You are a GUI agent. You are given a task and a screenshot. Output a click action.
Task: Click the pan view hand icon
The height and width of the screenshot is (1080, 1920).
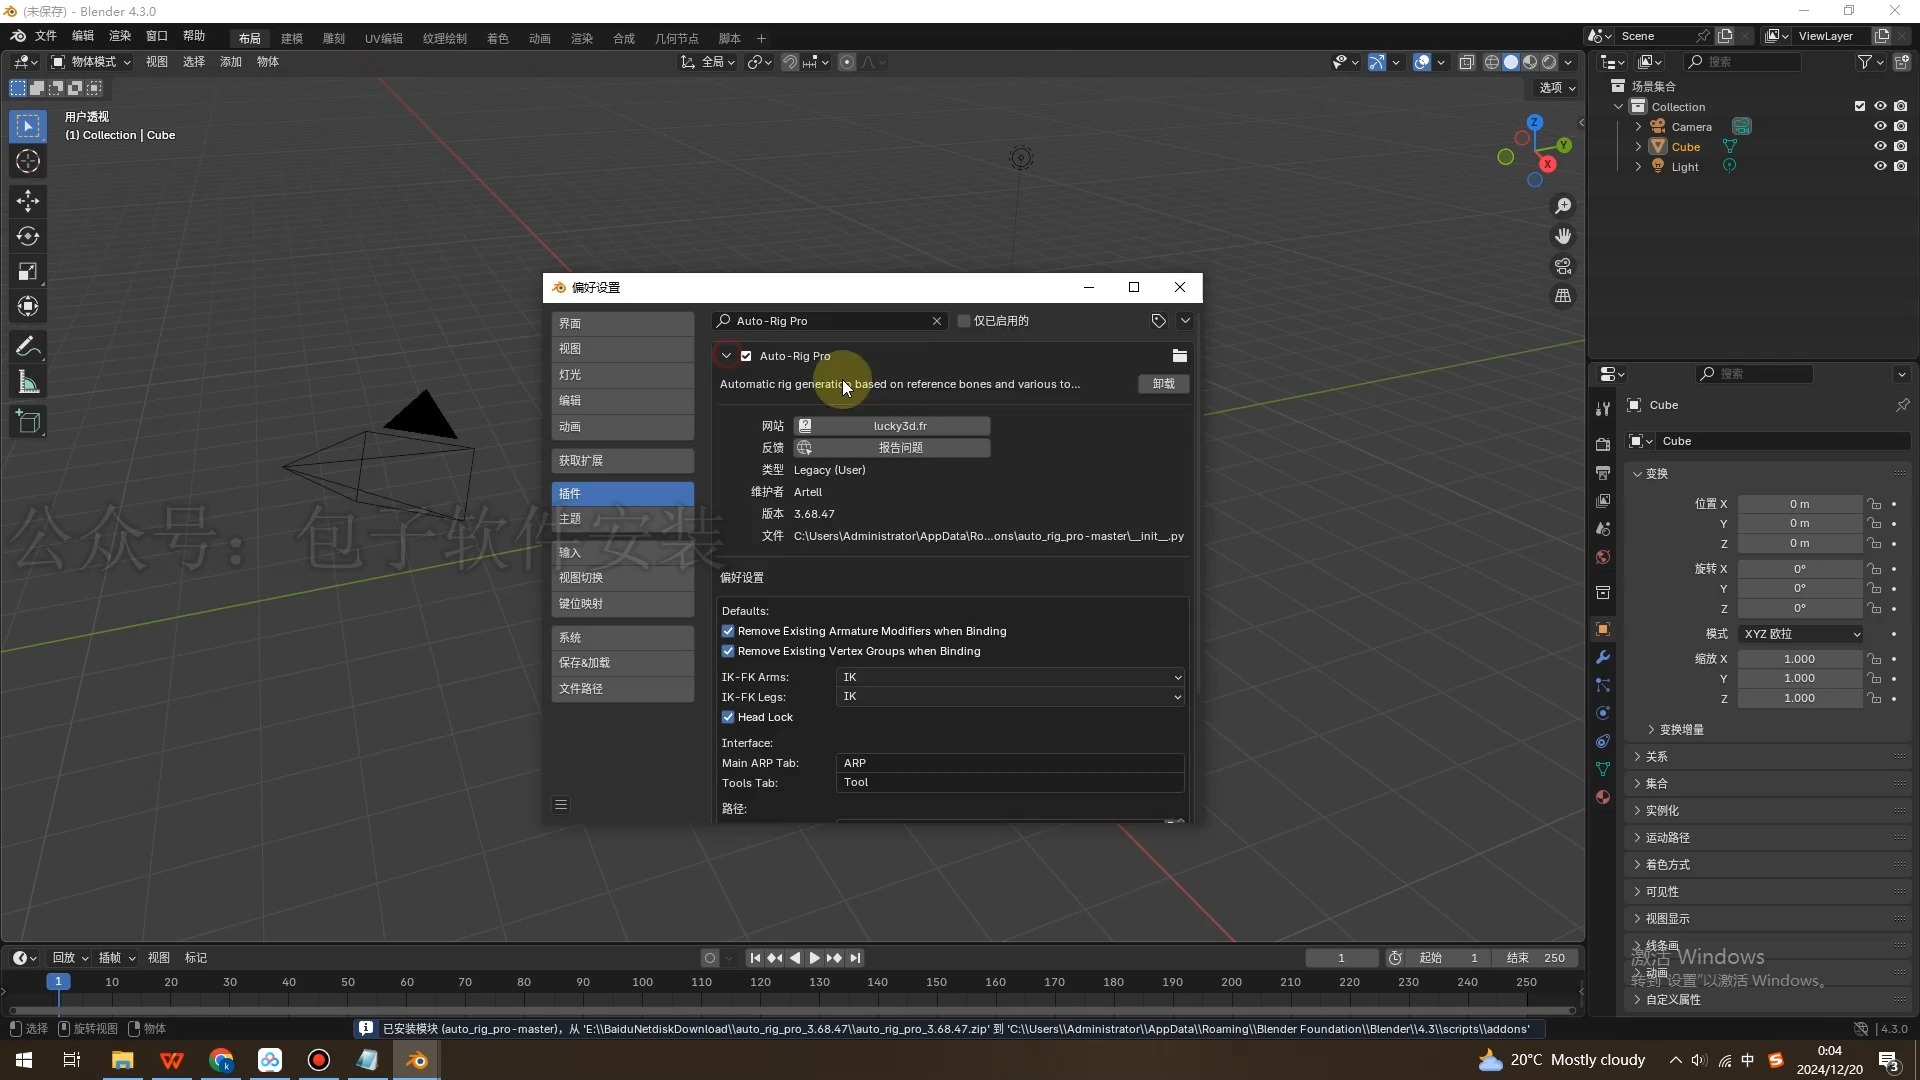tap(1562, 236)
